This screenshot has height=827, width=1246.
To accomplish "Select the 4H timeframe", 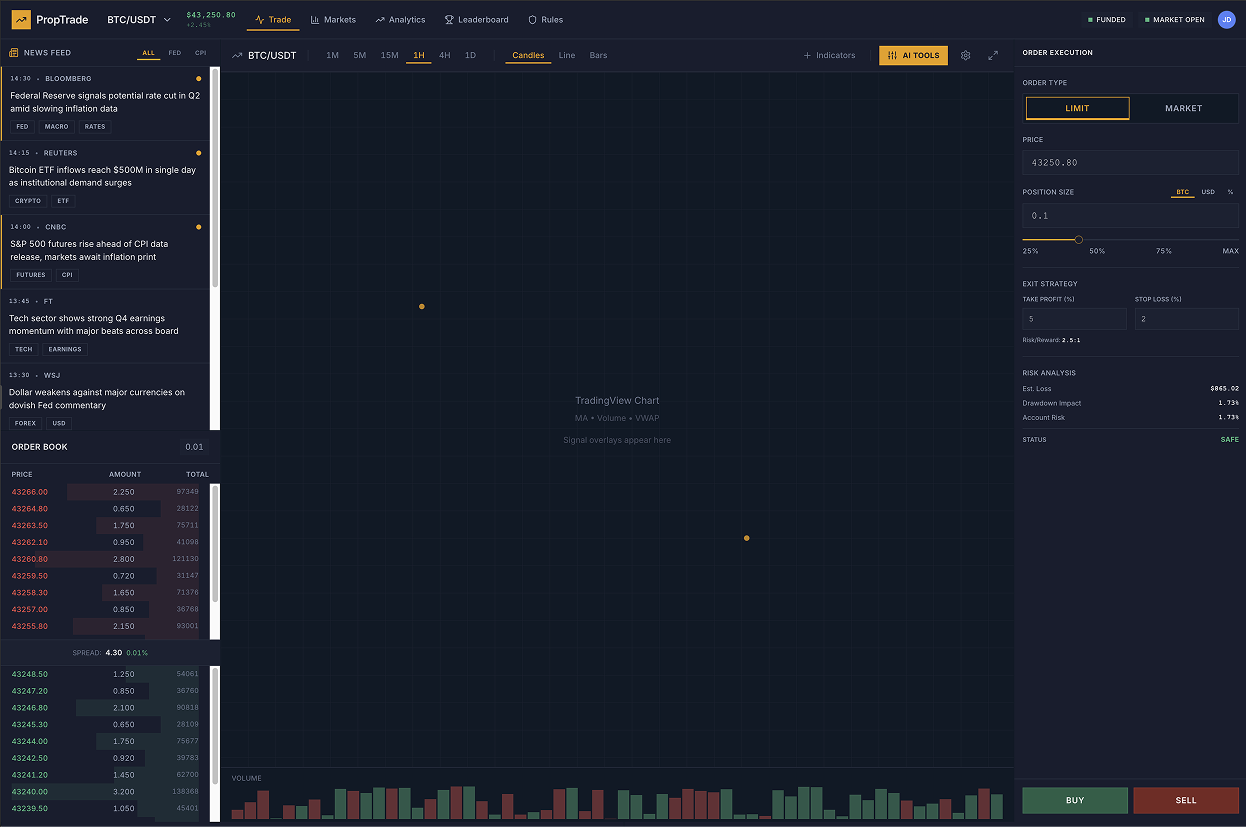I will coord(444,55).
